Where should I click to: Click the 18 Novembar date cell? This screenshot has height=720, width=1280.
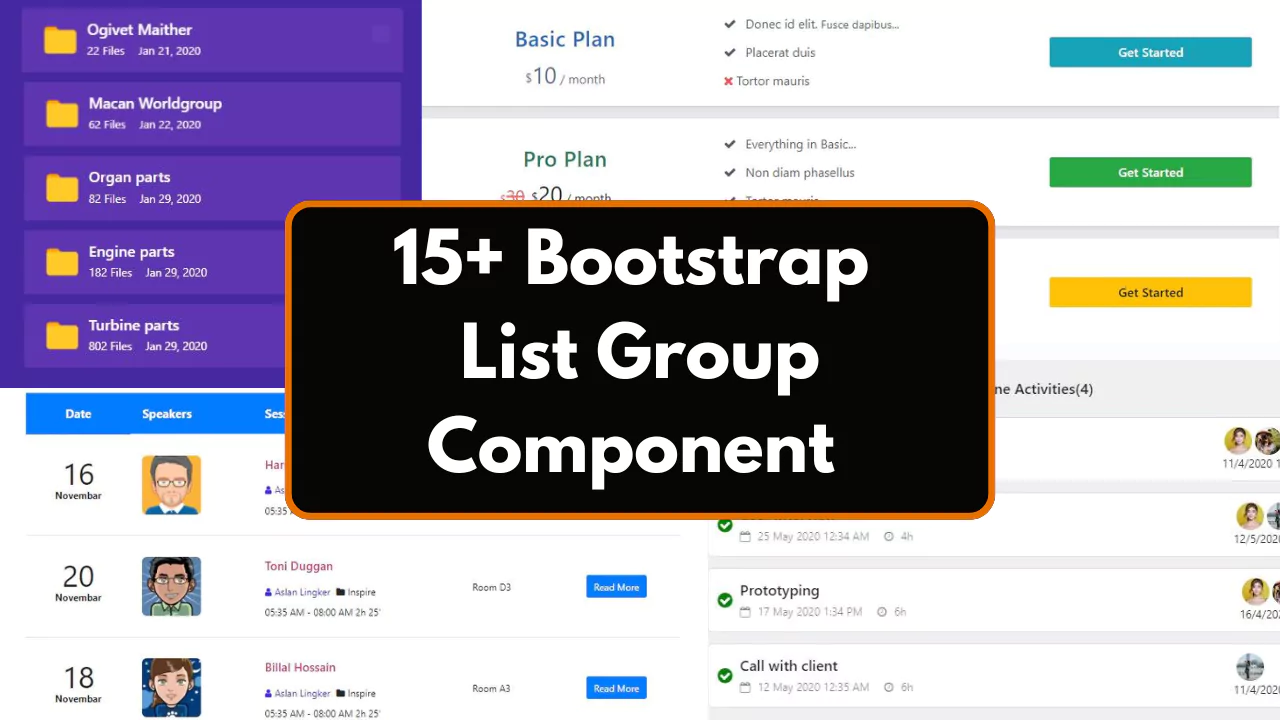pyautogui.click(x=78, y=683)
